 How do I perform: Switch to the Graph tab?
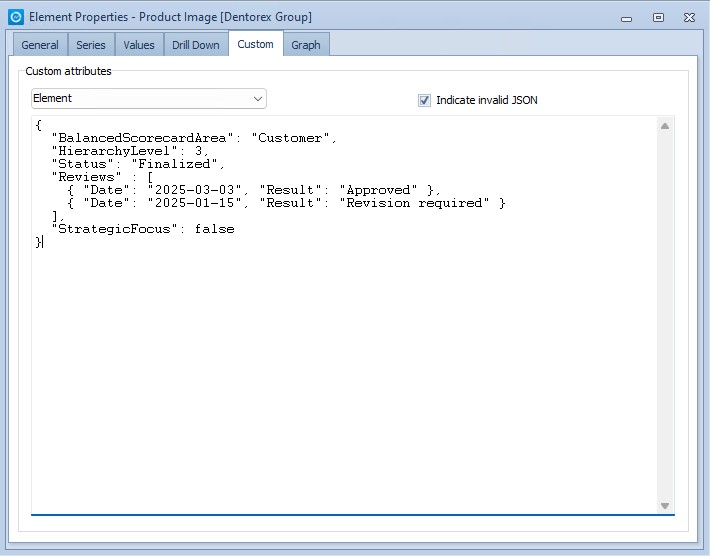coord(306,45)
